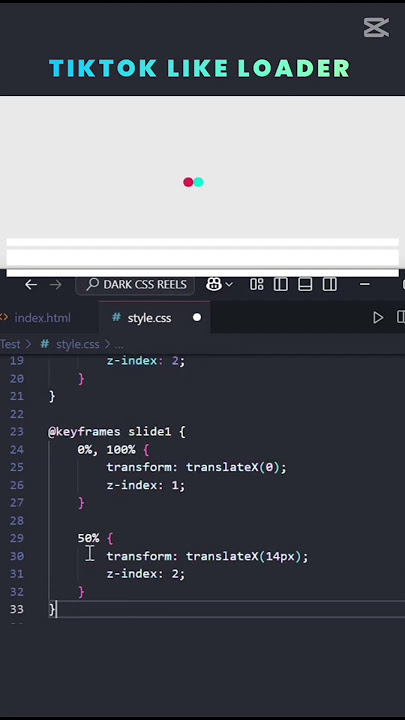Expand the Copilot dropdown chevron
The height and width of the screenshot is (720, 405).
(229, 285)
